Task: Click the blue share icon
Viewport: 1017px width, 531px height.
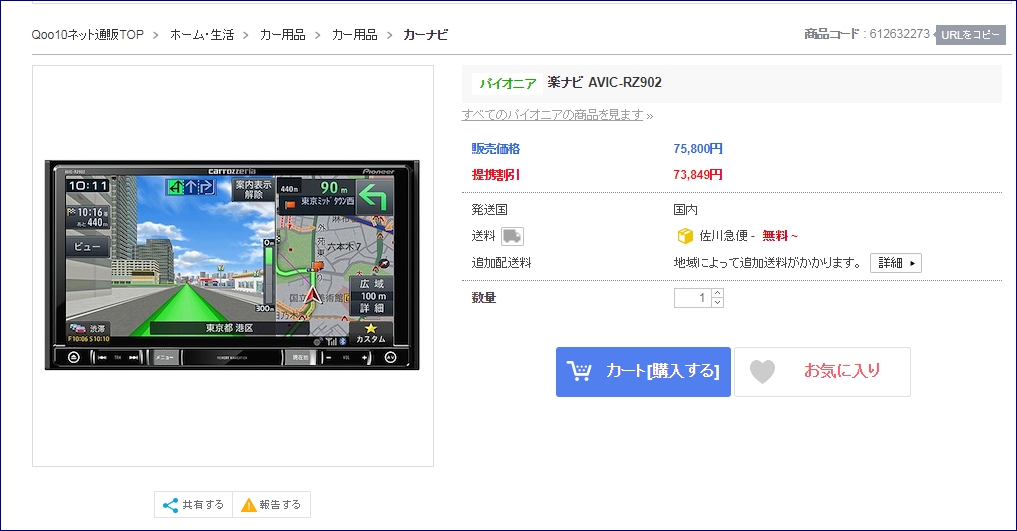Action: point(171,505)
